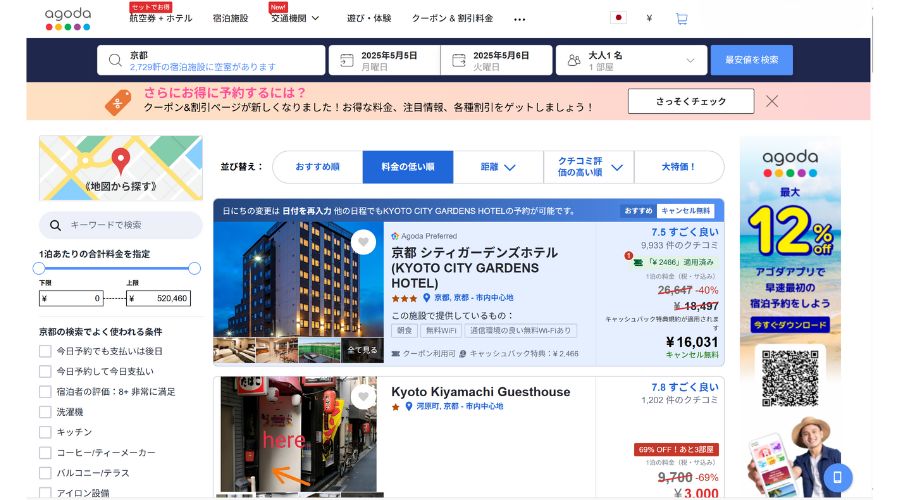900x500 pixels.
Task: Open the Agoda home logo
Action: coord(68,18)
